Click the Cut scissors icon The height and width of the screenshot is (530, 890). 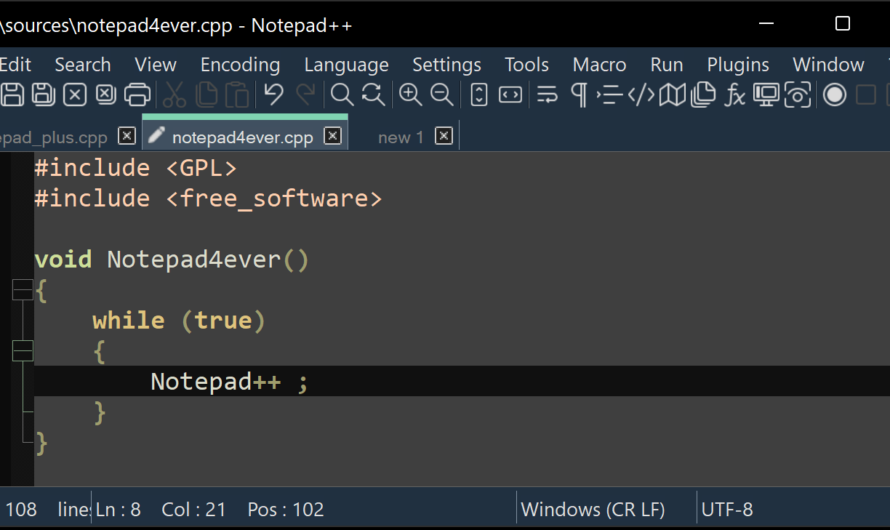[174, 95]
